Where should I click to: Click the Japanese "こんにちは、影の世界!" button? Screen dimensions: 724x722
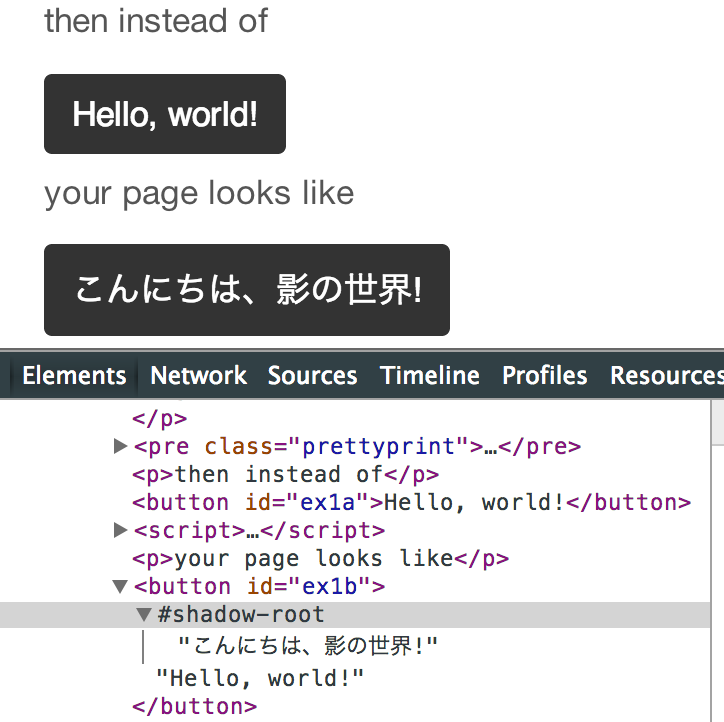tap(247, 290)
